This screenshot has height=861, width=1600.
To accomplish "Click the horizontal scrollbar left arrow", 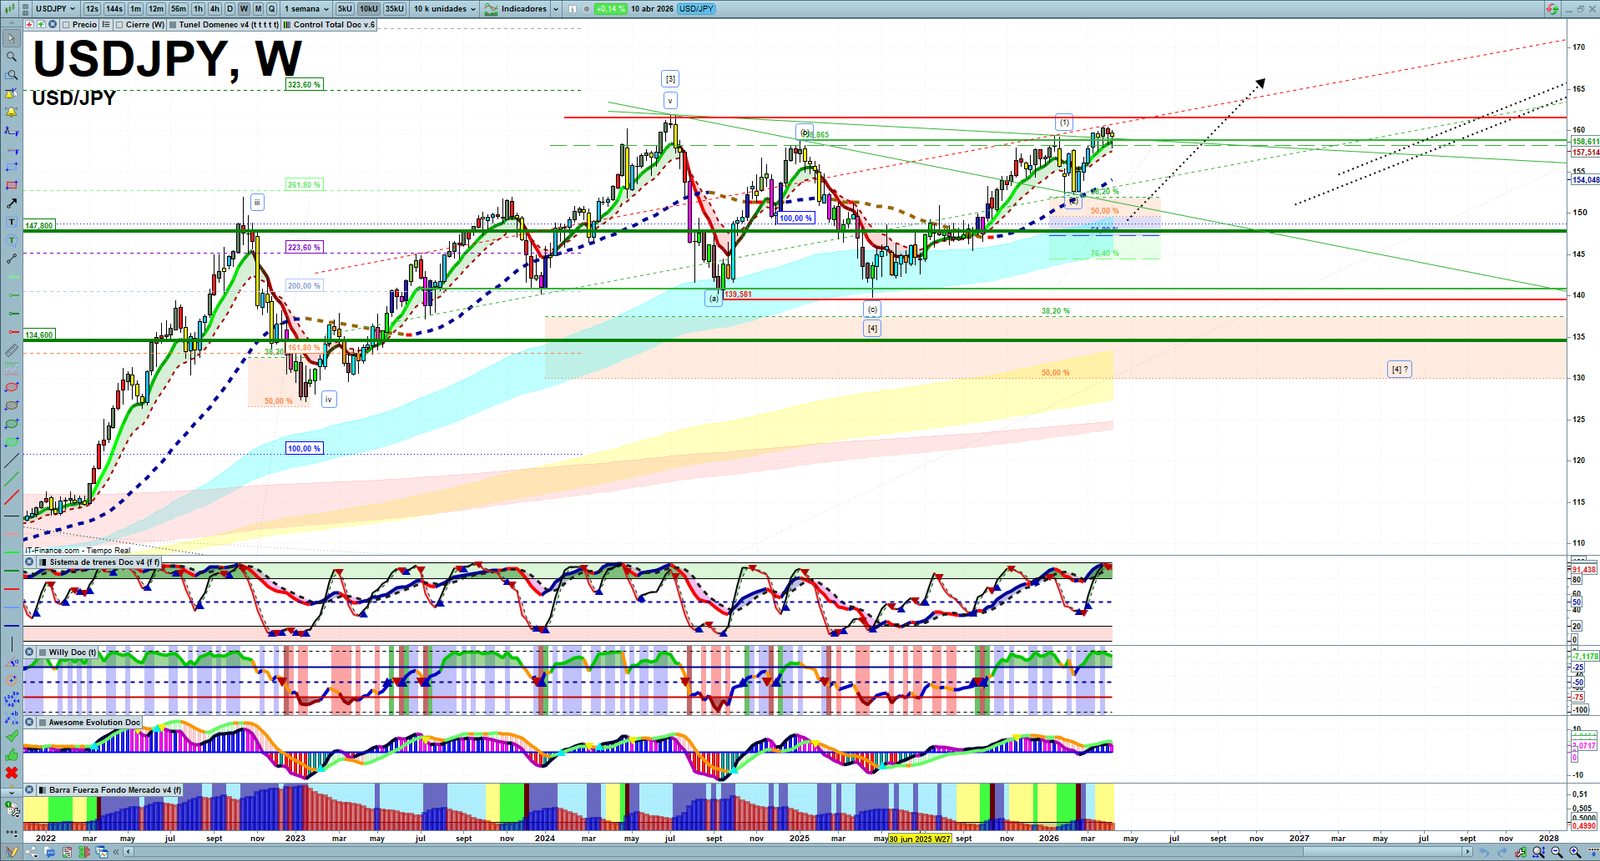I will (x=130, y=852).
